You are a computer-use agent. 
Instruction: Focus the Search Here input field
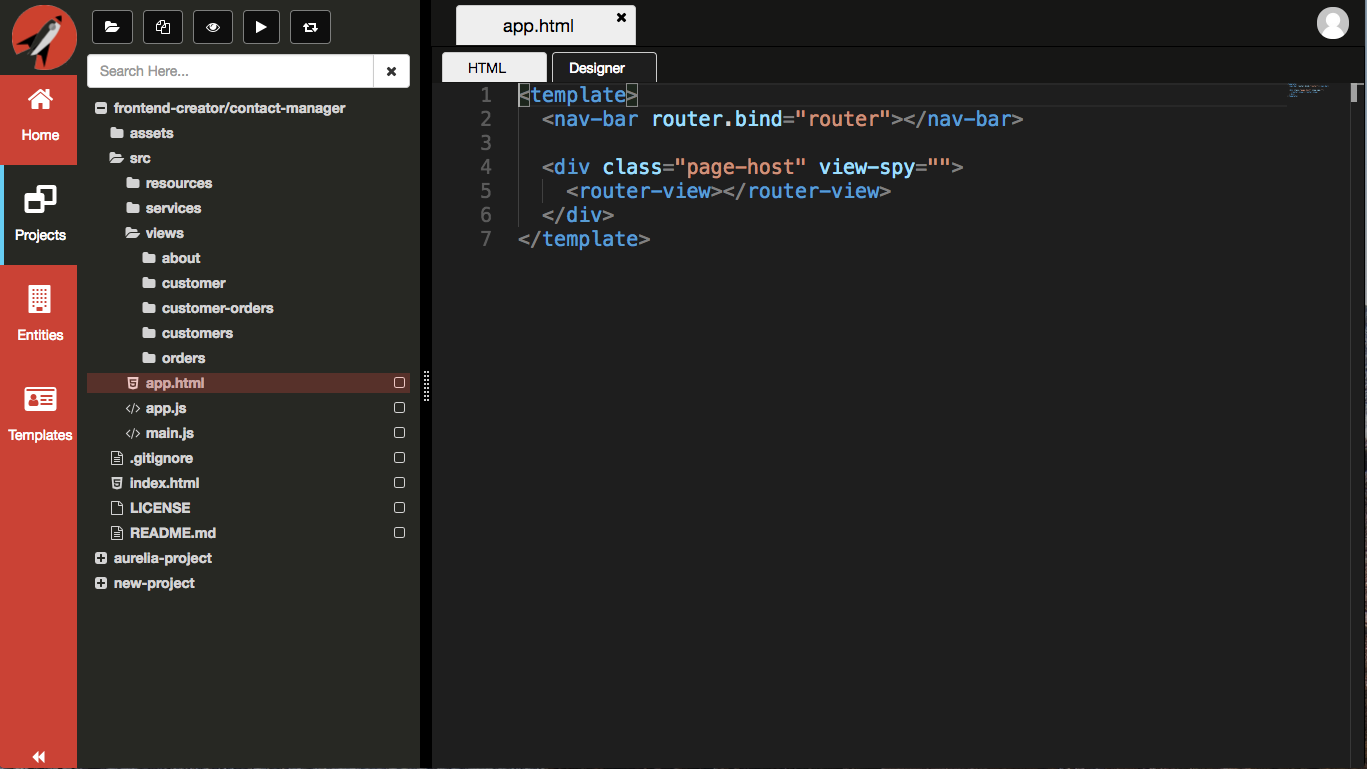click(x=230, y=71)
